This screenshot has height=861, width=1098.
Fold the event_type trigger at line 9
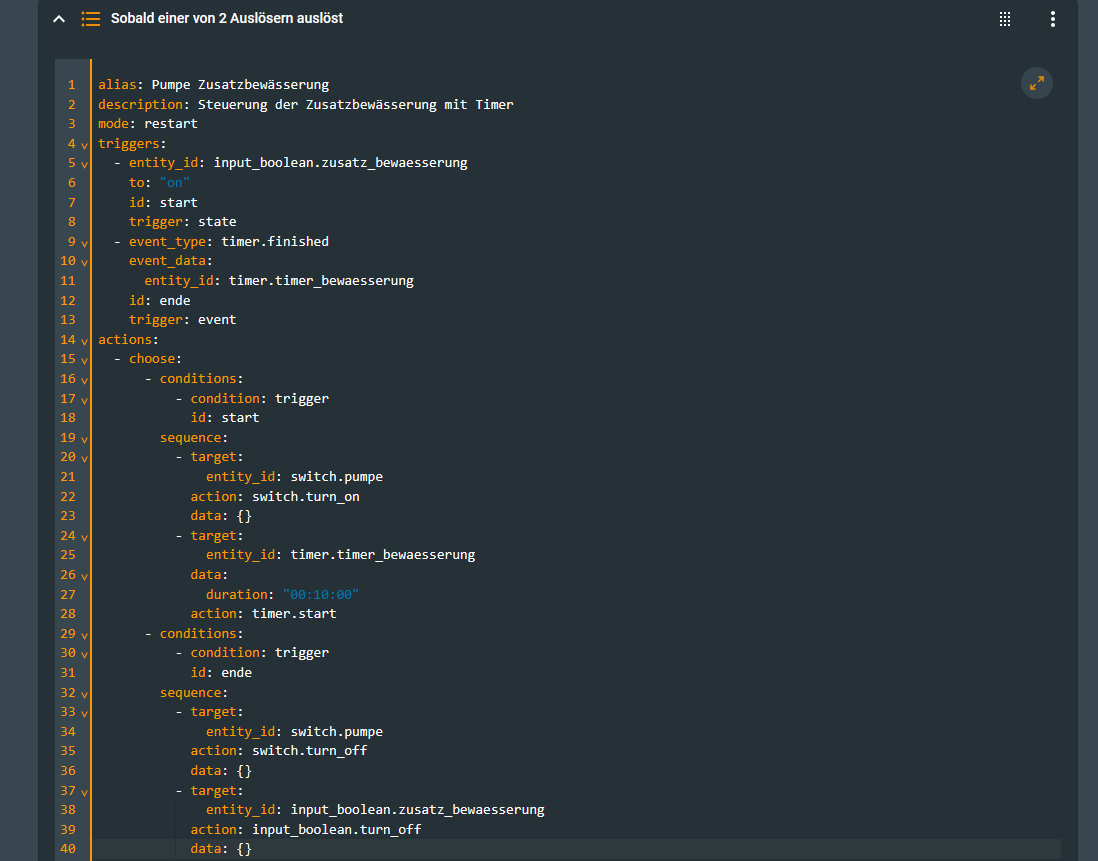point(84,243)
